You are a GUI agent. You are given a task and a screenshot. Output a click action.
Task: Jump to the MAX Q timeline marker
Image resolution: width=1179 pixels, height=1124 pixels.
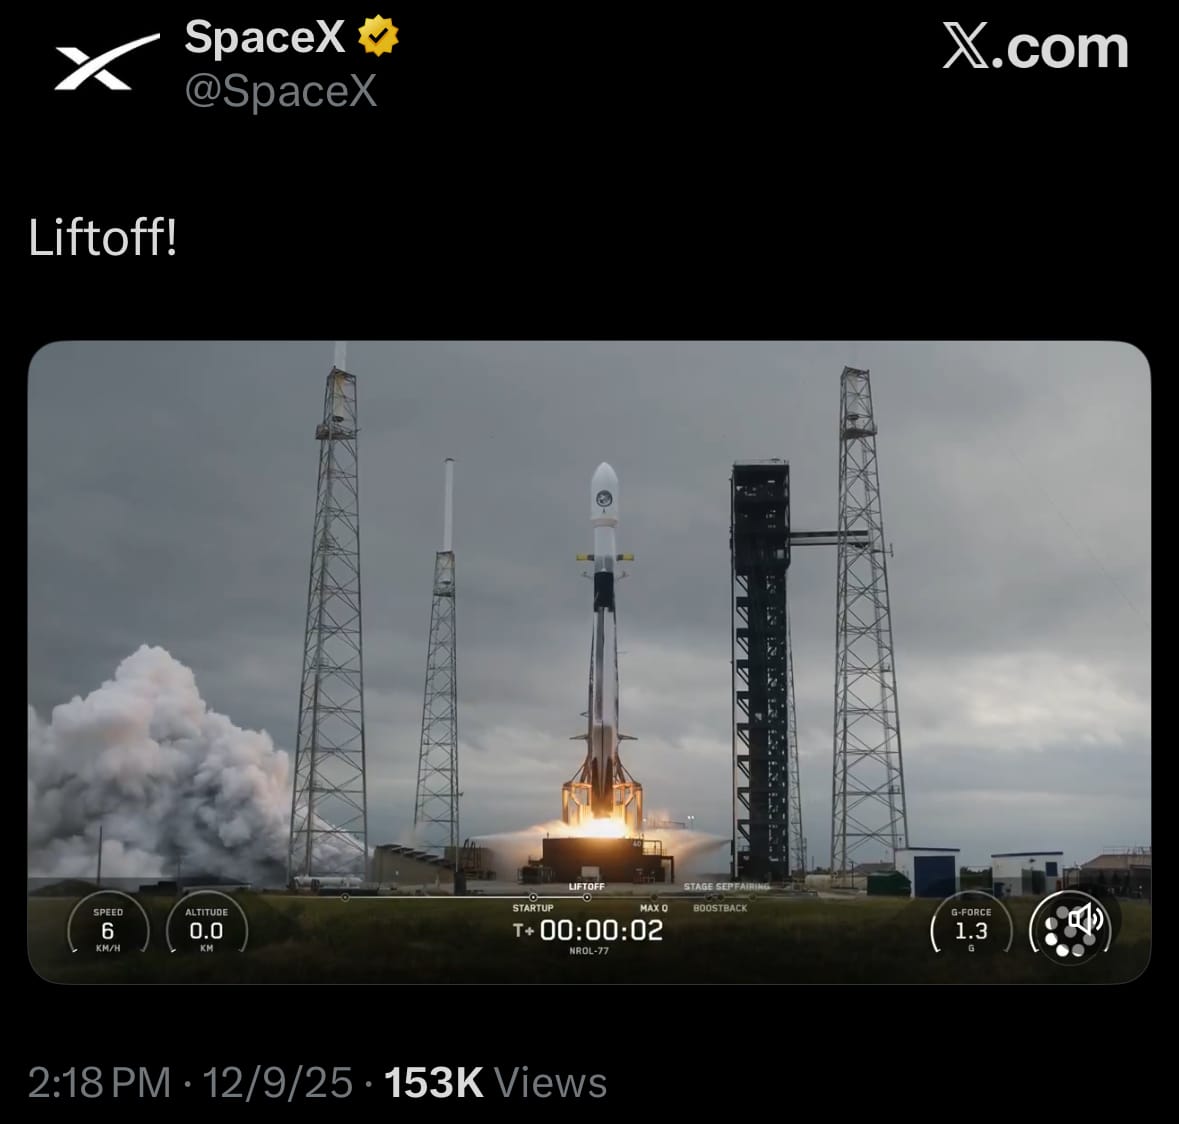653,903
